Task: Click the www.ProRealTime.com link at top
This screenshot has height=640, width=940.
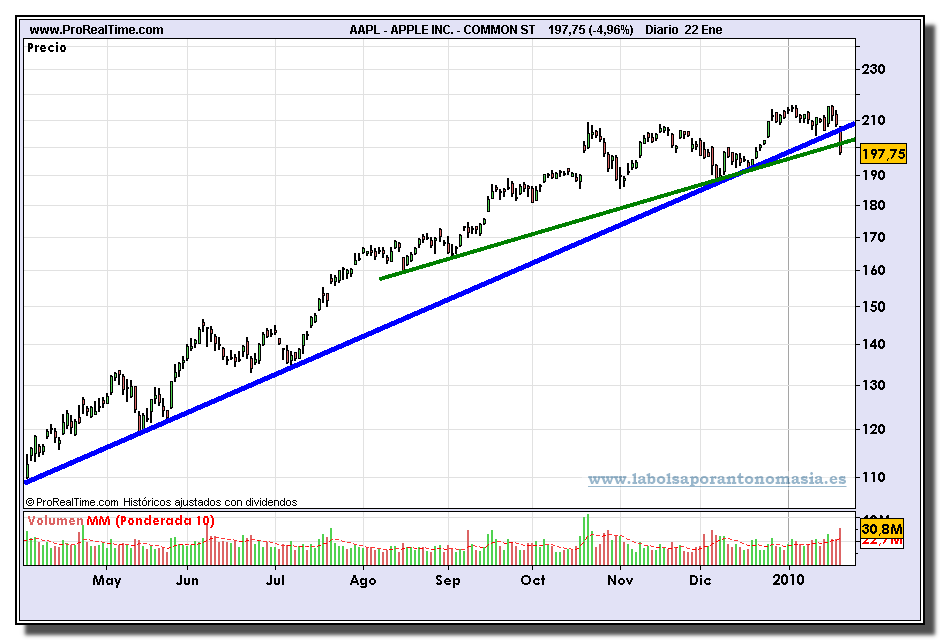Action: point(96,30)
